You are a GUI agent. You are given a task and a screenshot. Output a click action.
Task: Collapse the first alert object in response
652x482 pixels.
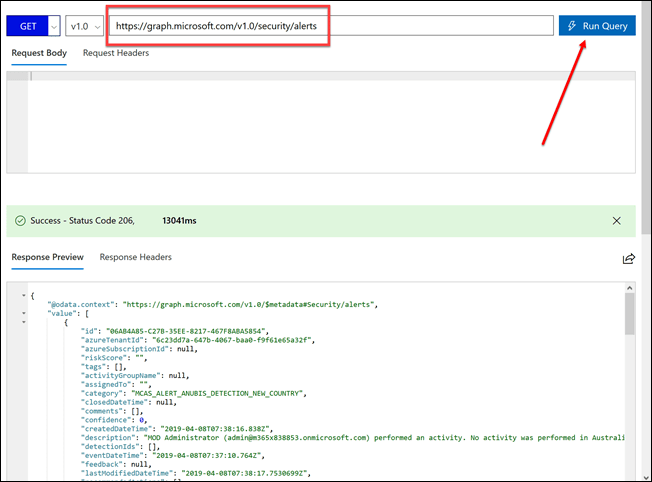click(21, 322)
